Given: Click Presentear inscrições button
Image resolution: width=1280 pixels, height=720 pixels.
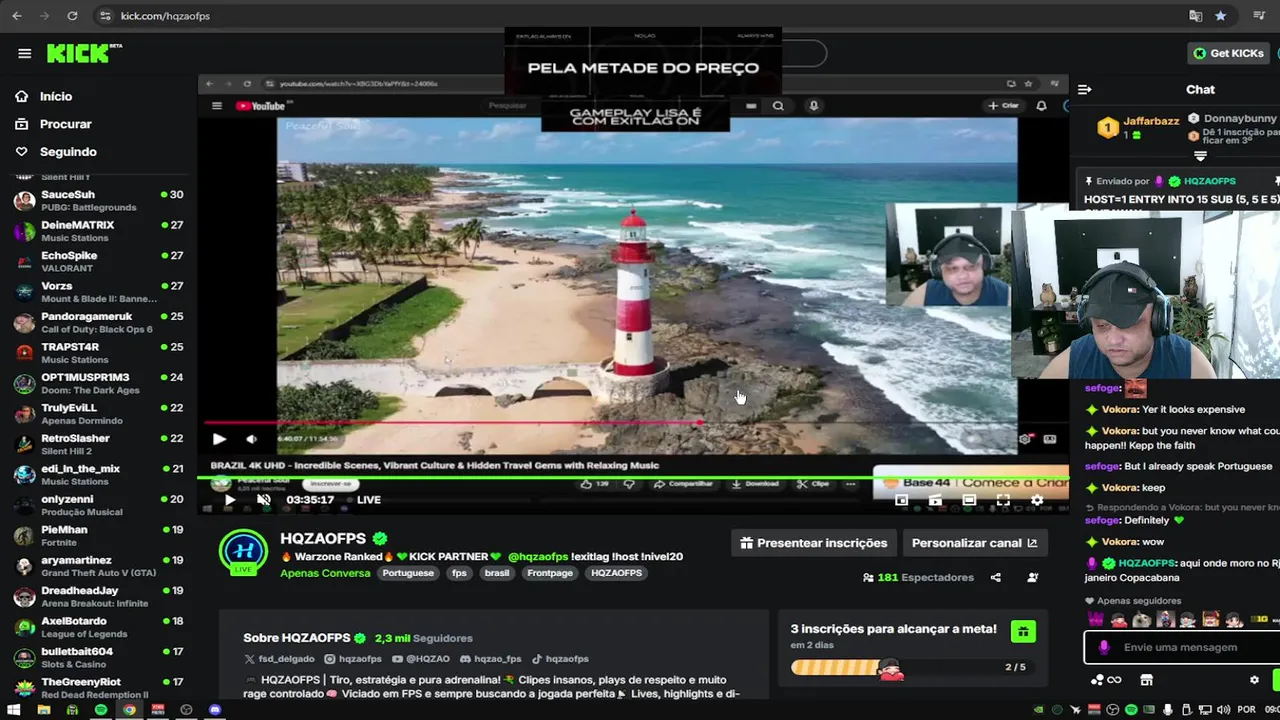Looking at the screenshot, I should pos(814,543).
